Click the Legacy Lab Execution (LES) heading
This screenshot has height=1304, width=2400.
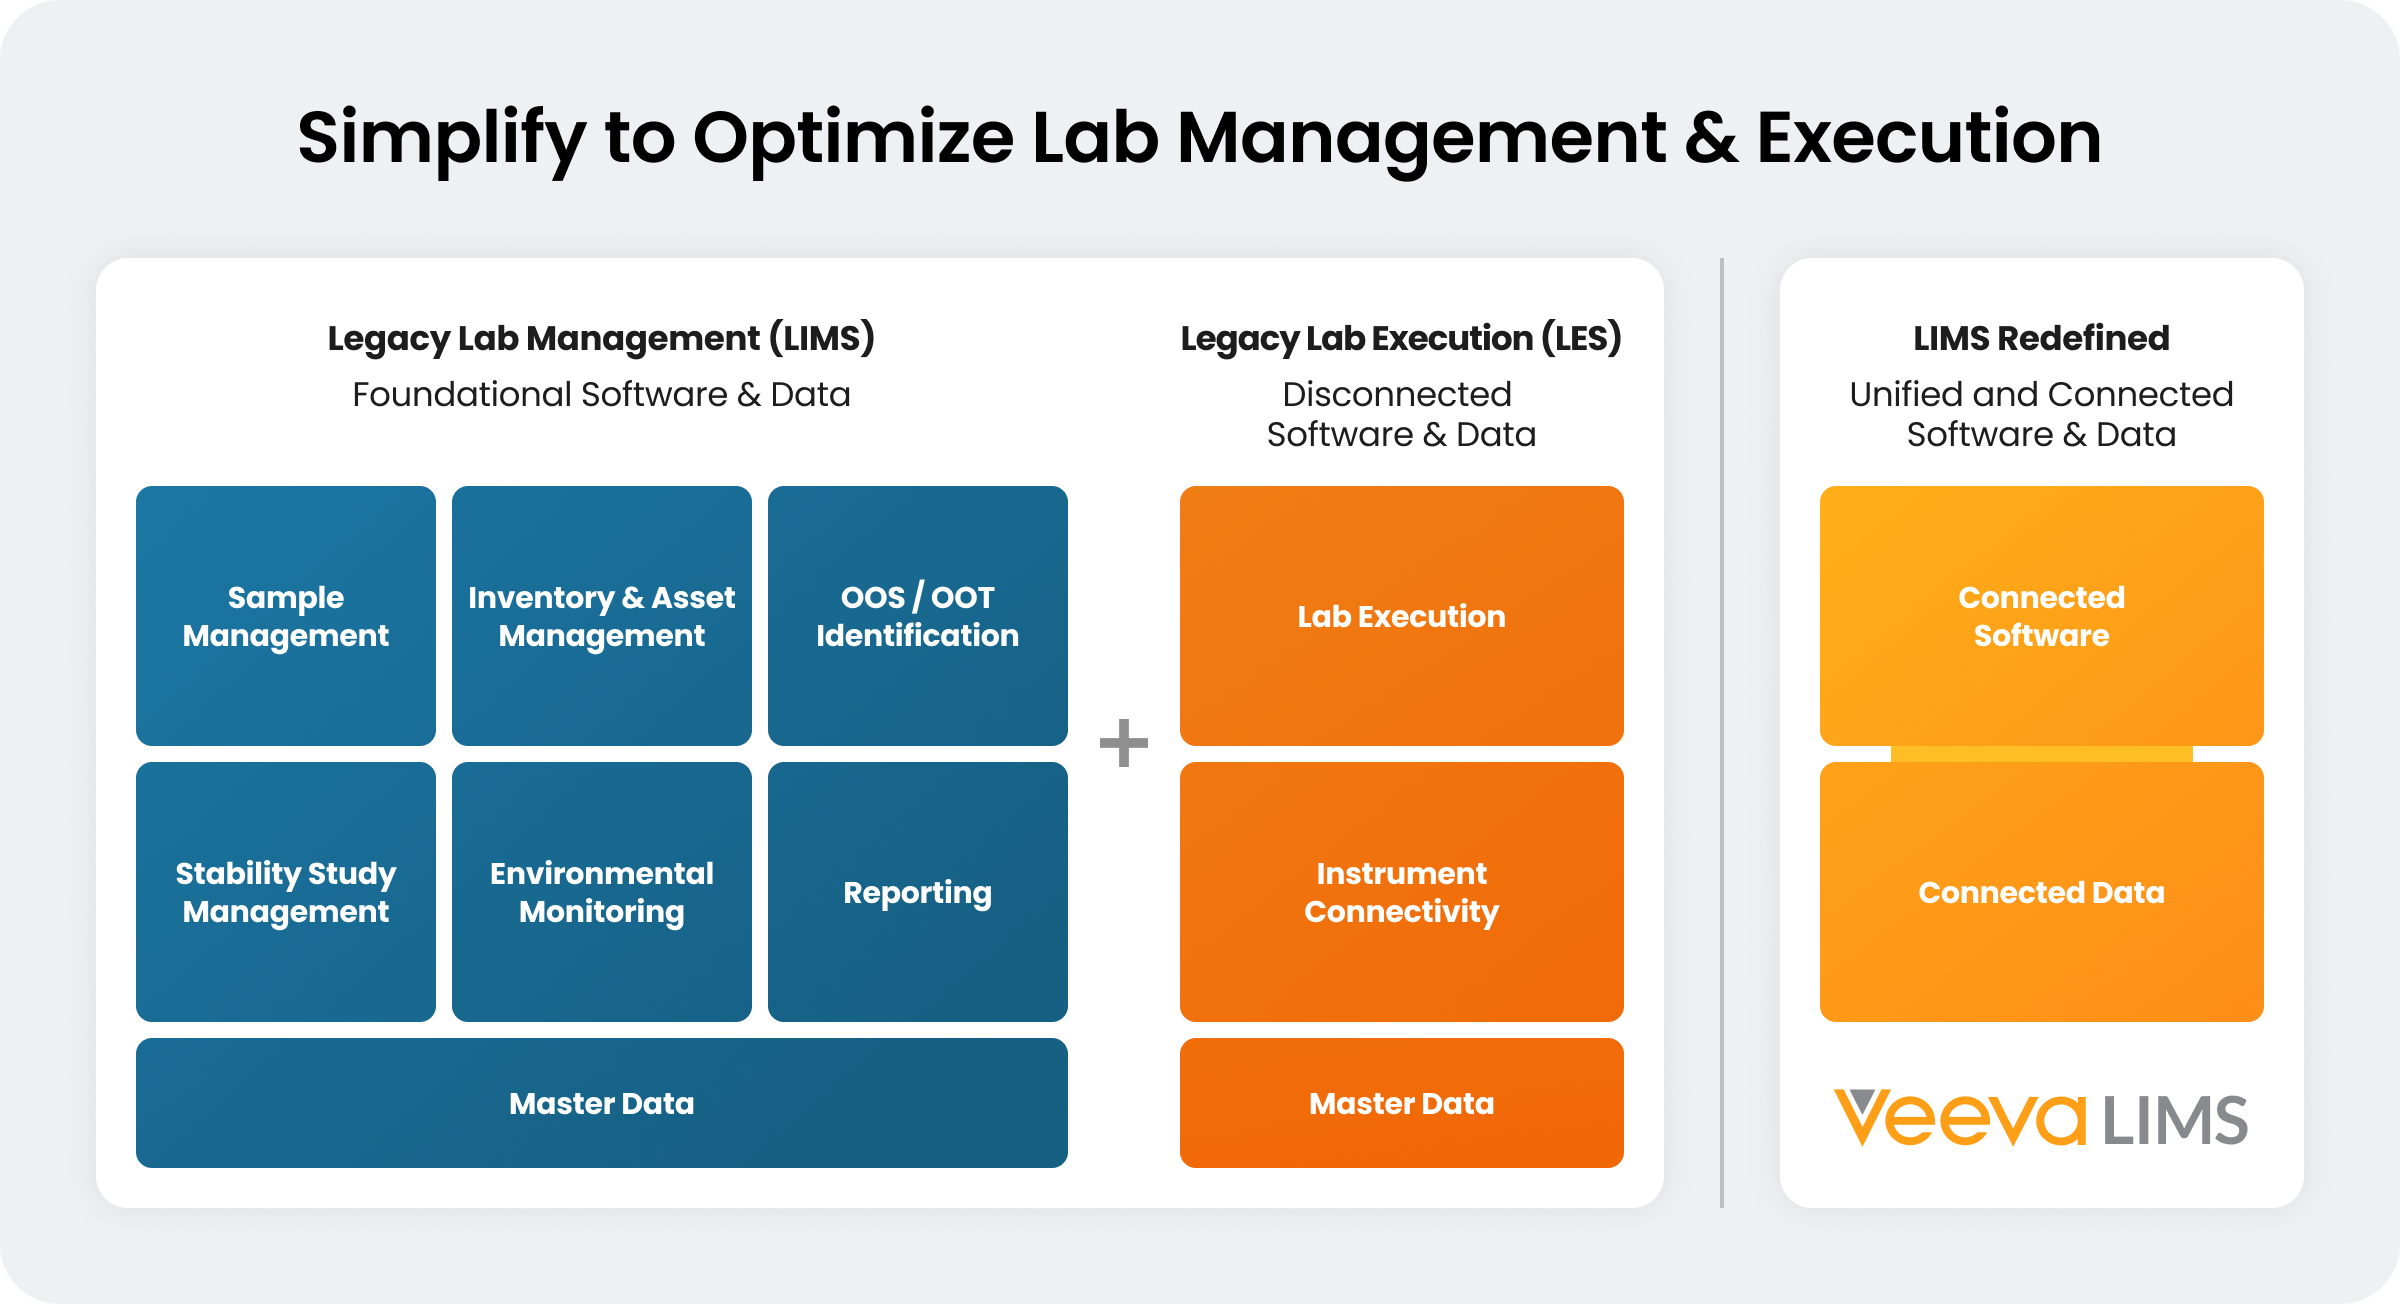click(x=1401, y=339)
